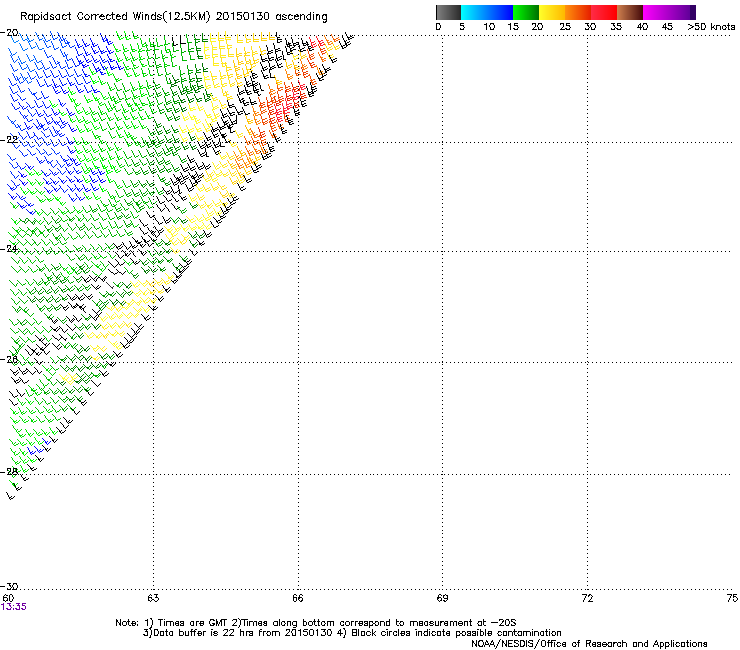
Task: Click the -30 latitude axis label
Action: [9, 587]
